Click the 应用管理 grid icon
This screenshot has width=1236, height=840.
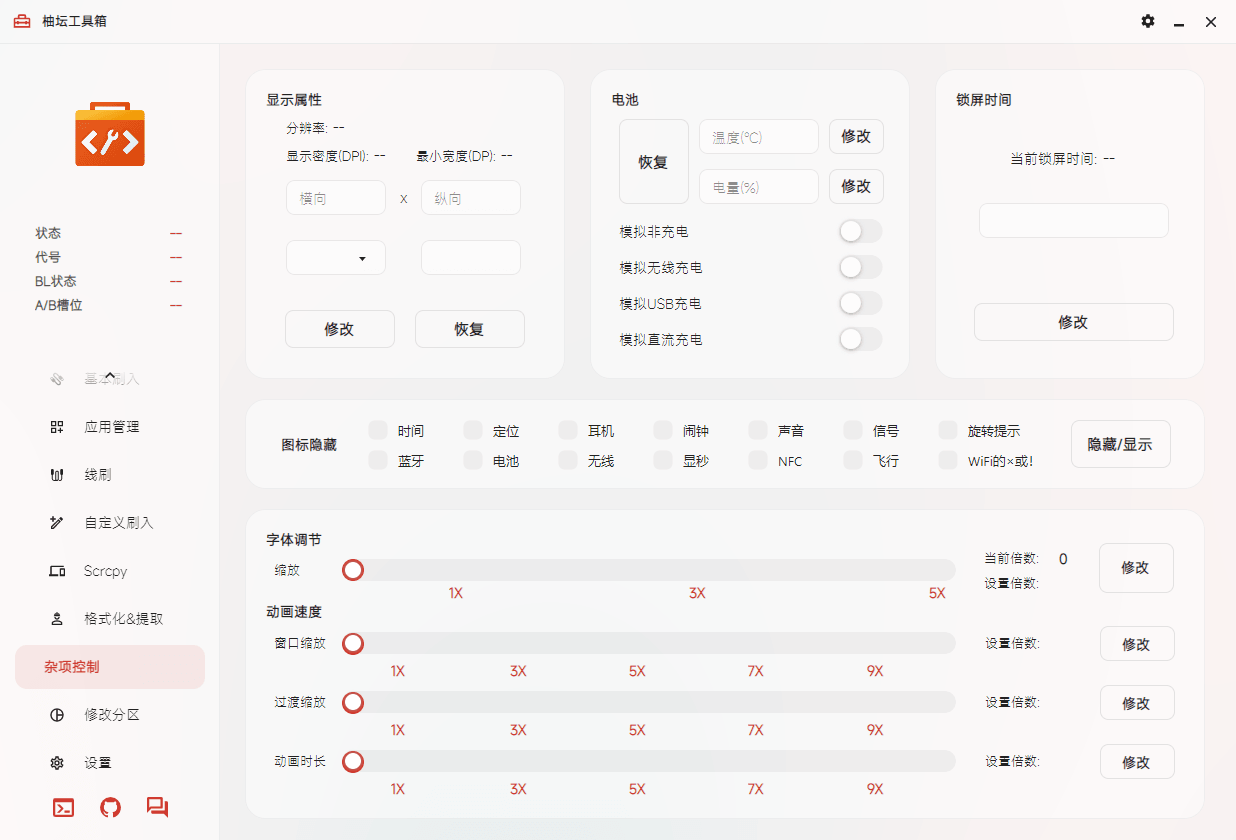[x=57, y=427]
